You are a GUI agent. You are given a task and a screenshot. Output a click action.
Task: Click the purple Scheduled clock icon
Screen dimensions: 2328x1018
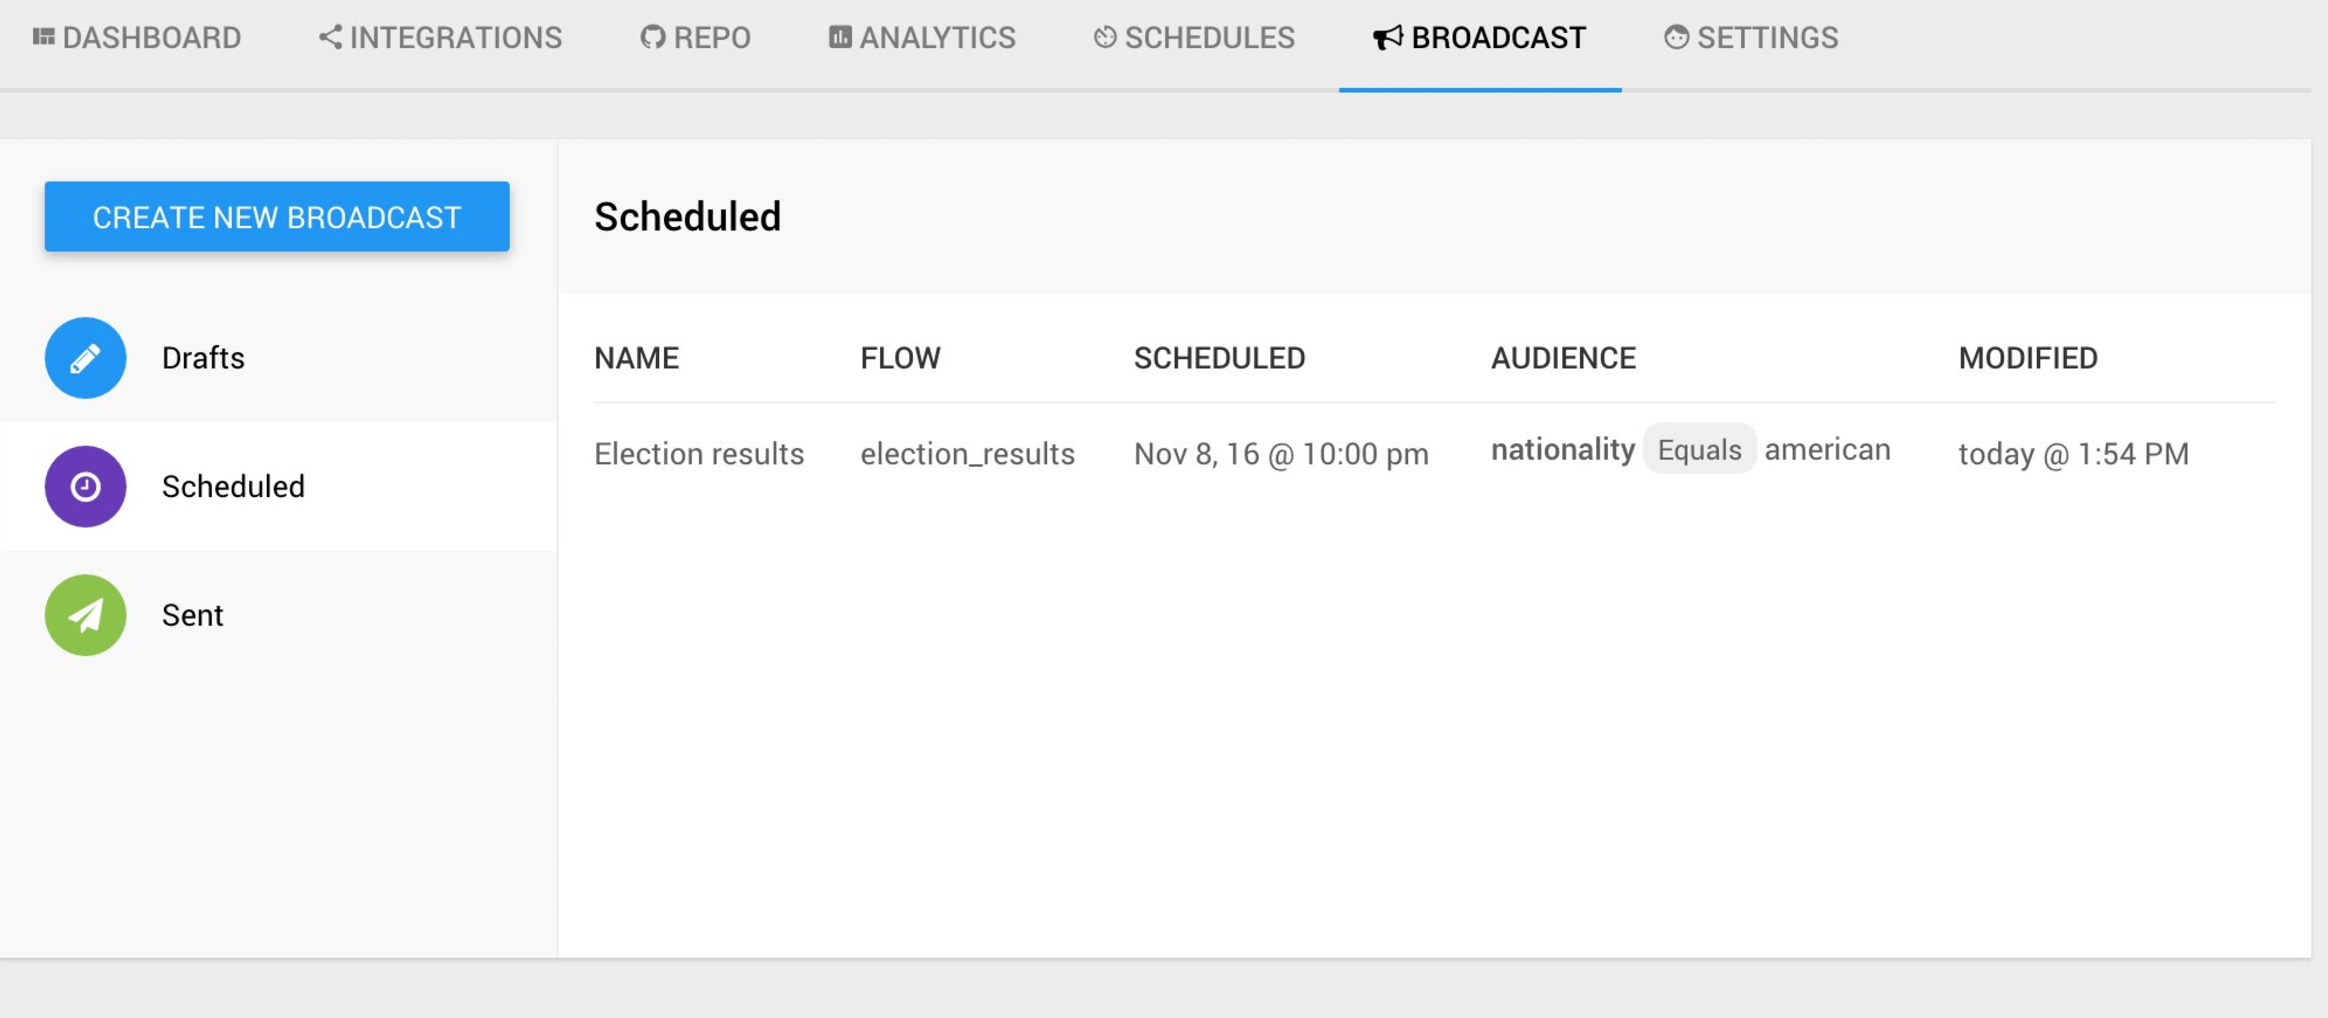point(85,486)
